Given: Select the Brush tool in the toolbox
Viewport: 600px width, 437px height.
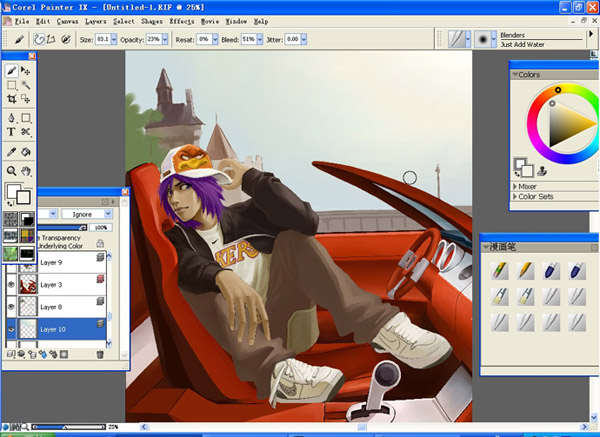Looking at the screenshot, I should [12, 72].
